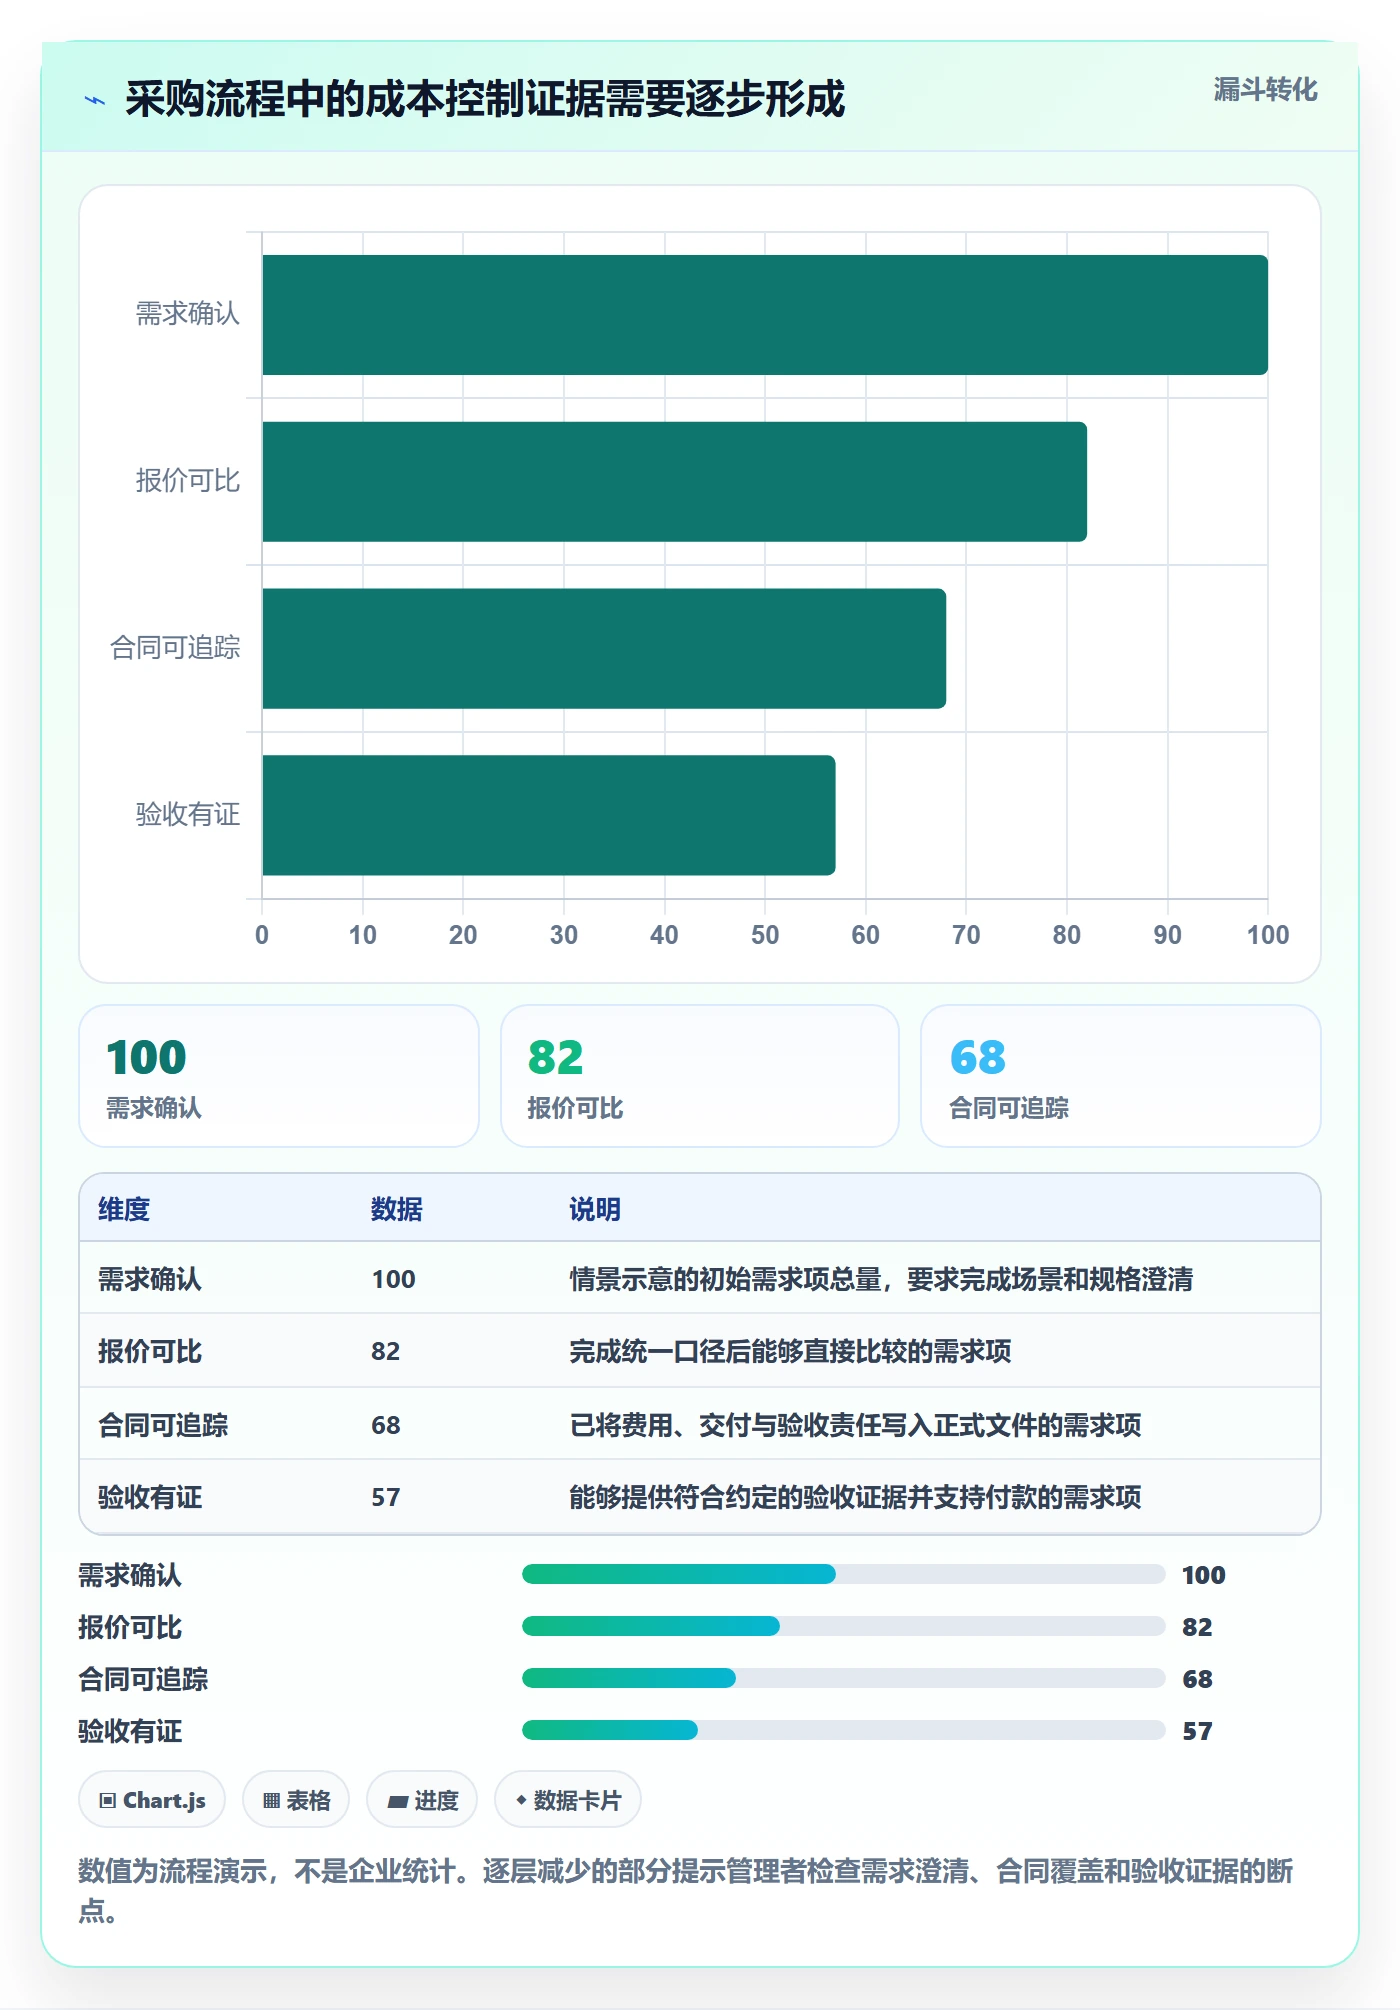Click the chart title 采购流程中的成本控制证据需要逐步形成

pyautogui.click(x=485, y=99)
